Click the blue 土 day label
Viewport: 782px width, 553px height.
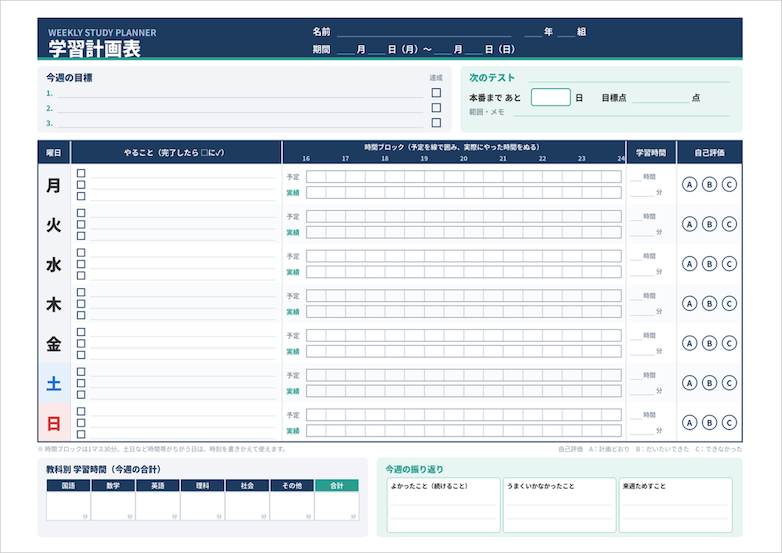pyautogui.click(x=54, y=383)
